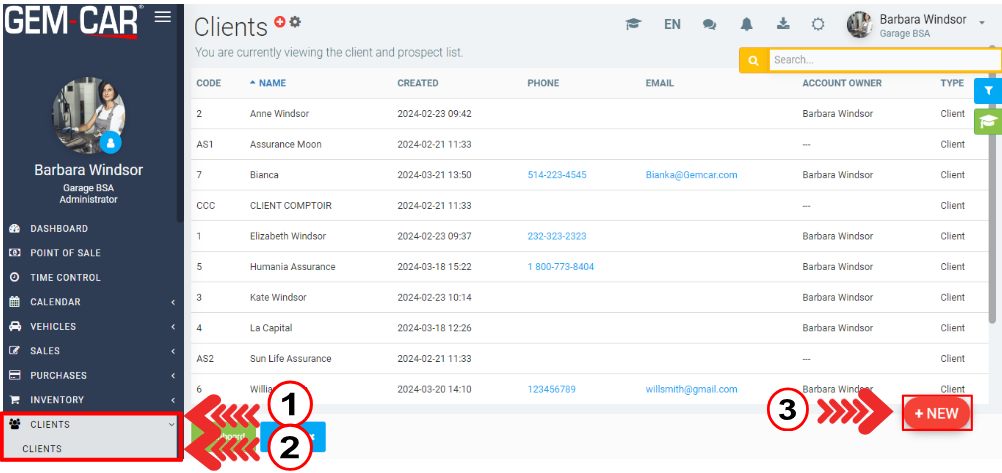Viewport: 1002px width, 473px height.
Task: Toggle the hamburger sidebar menu
Action: [163, 16]
